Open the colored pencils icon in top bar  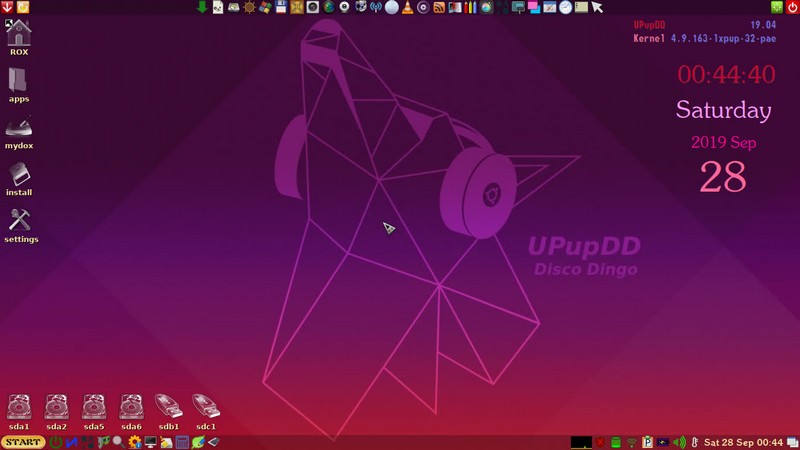pos(470,7)
